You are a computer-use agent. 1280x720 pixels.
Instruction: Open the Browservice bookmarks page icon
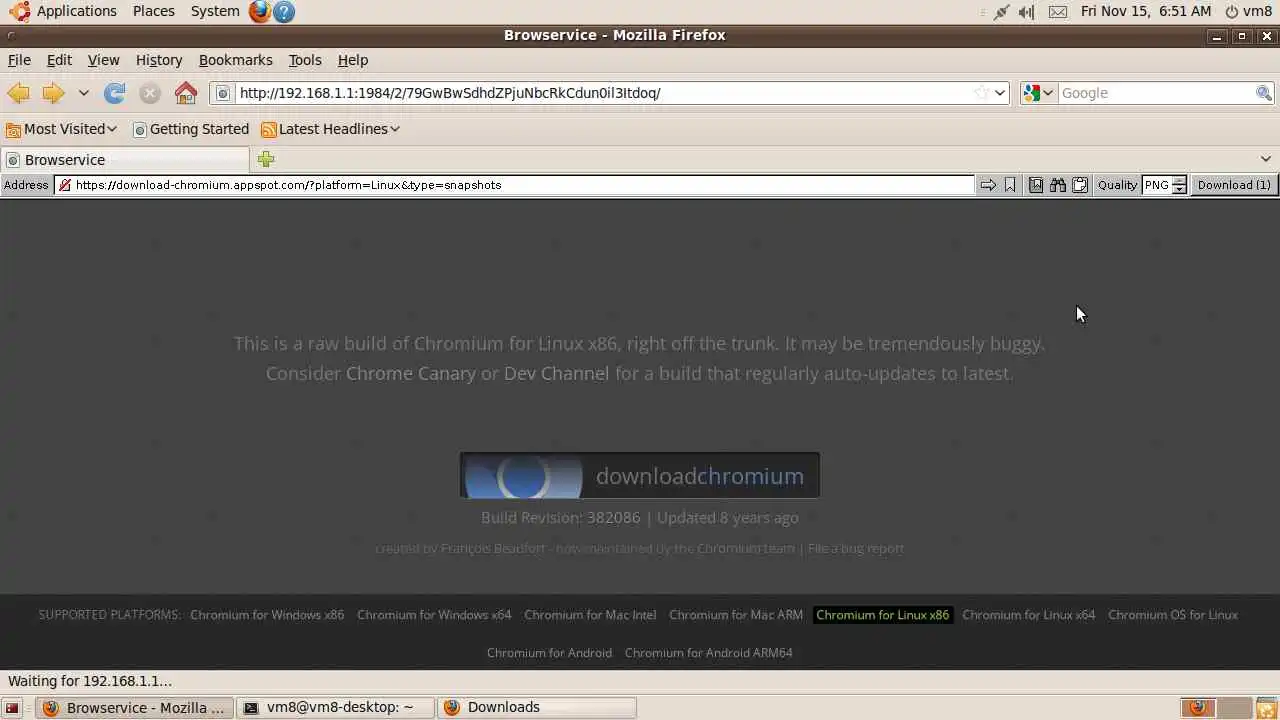1036,185
